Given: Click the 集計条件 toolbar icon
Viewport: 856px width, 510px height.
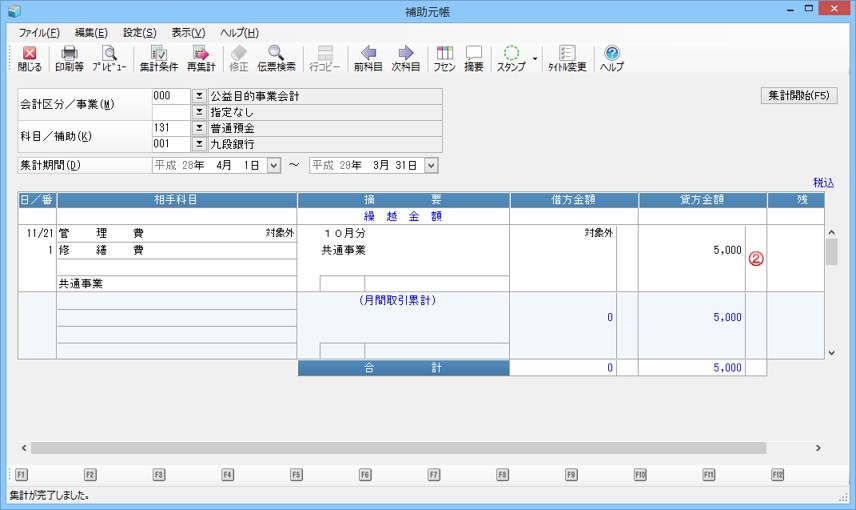Looking at the screenshot, I should coord(158,58).
